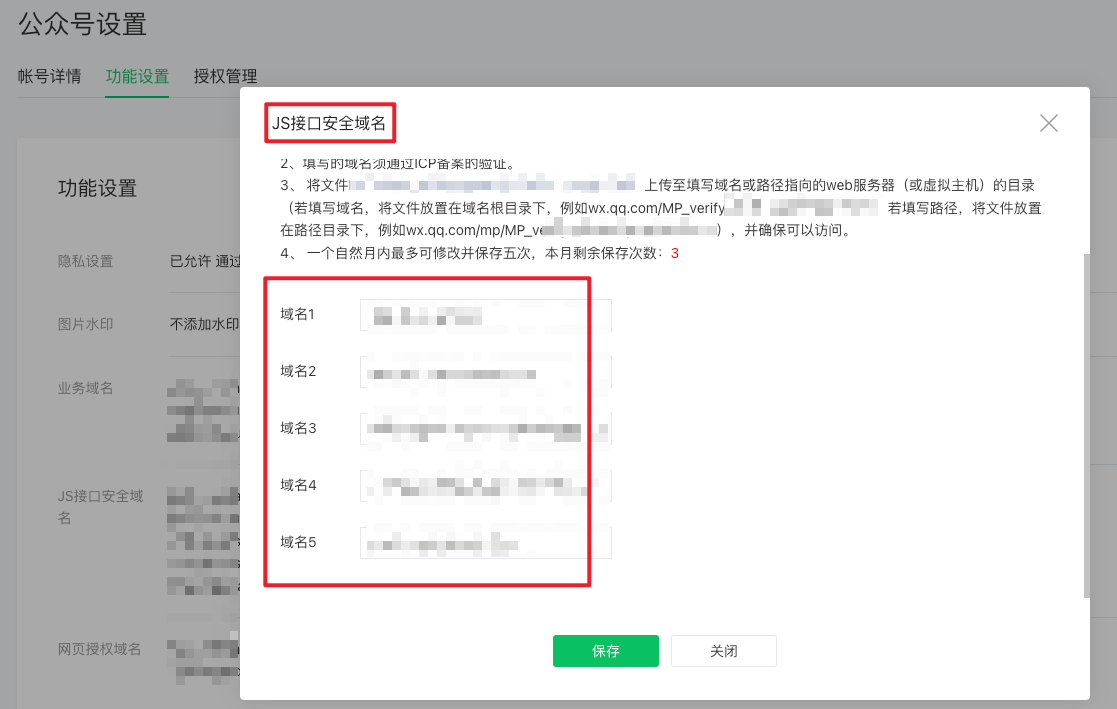Click the green 保存 button
This screenshot has height=709, width=1117.
click(606, 651)
